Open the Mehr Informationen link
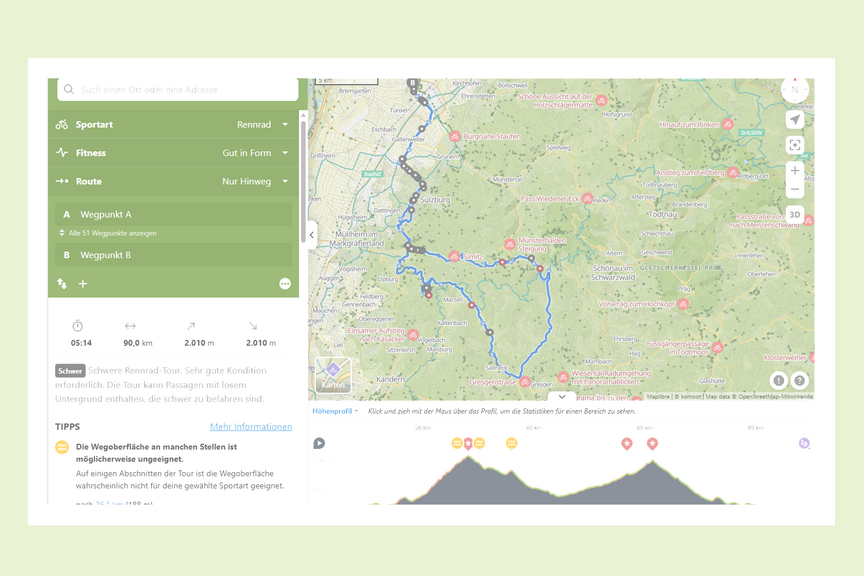This screenshot has width=864, height=576. coord(250,427)
